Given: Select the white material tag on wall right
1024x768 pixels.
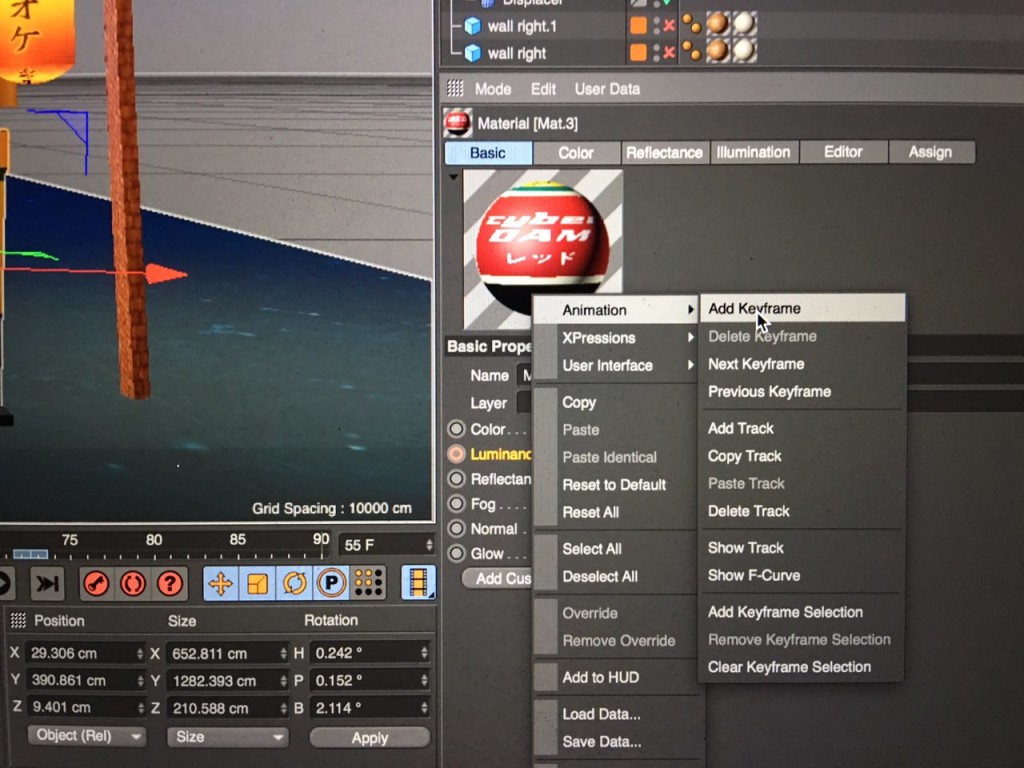Looking at the screenshot, I should click(744, 50).
